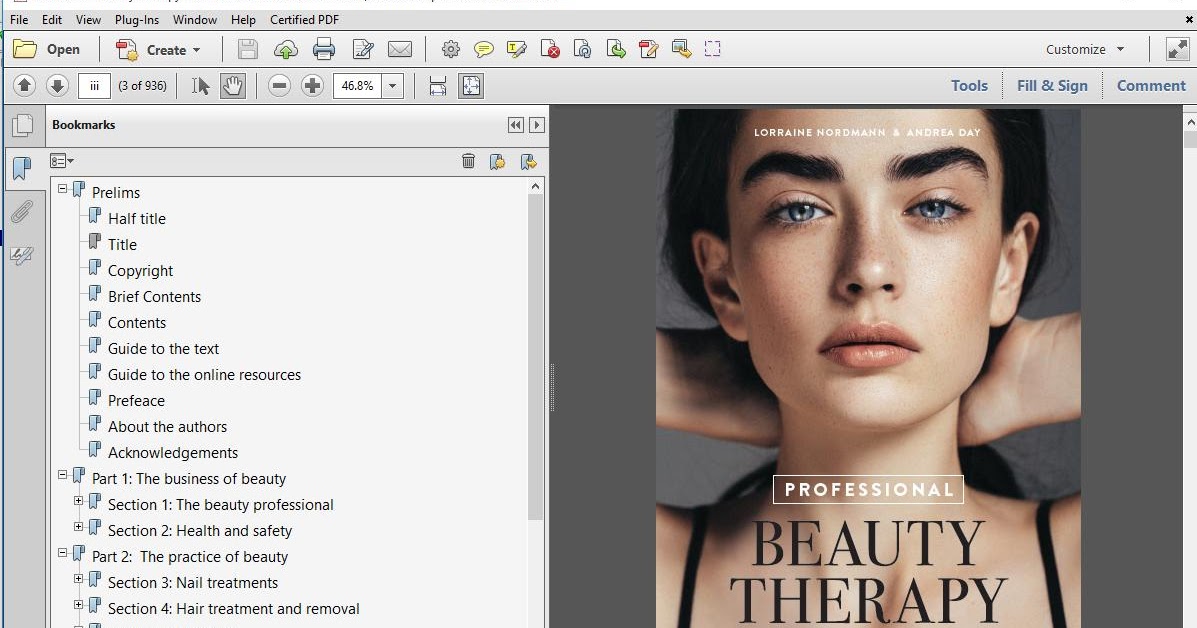Select the Snapshot marquee tool icon
This screenshot has height=628, width=1197.
713,48
